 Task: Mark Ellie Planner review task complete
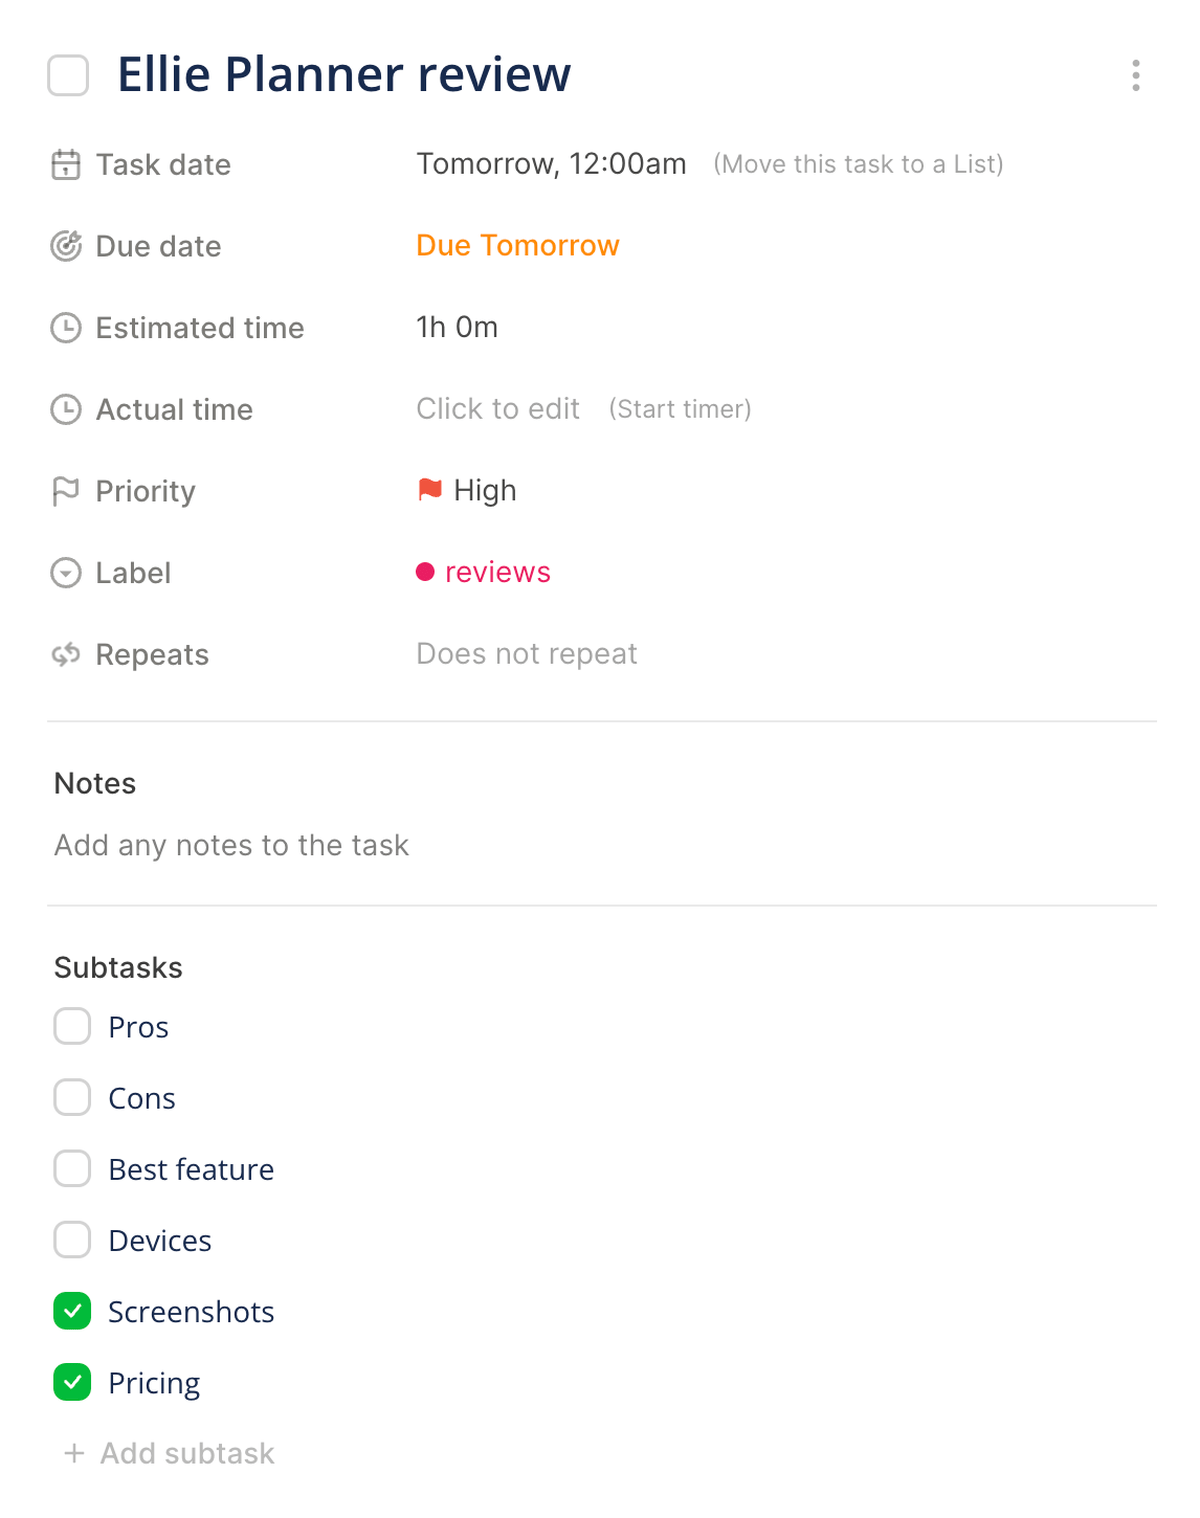tap(68, 76)
